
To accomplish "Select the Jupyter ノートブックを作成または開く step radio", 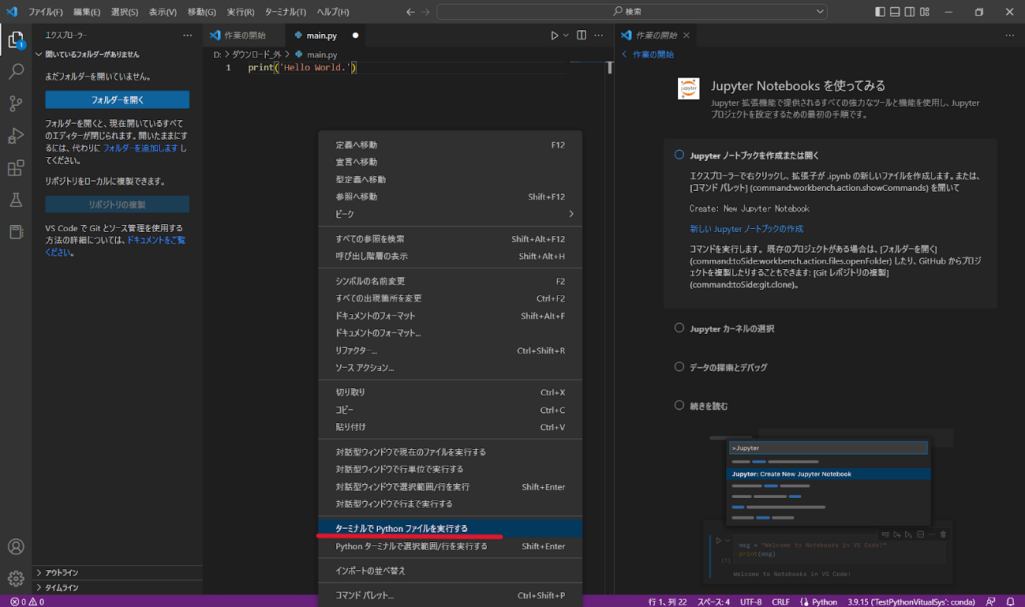I will coord(679,155).
